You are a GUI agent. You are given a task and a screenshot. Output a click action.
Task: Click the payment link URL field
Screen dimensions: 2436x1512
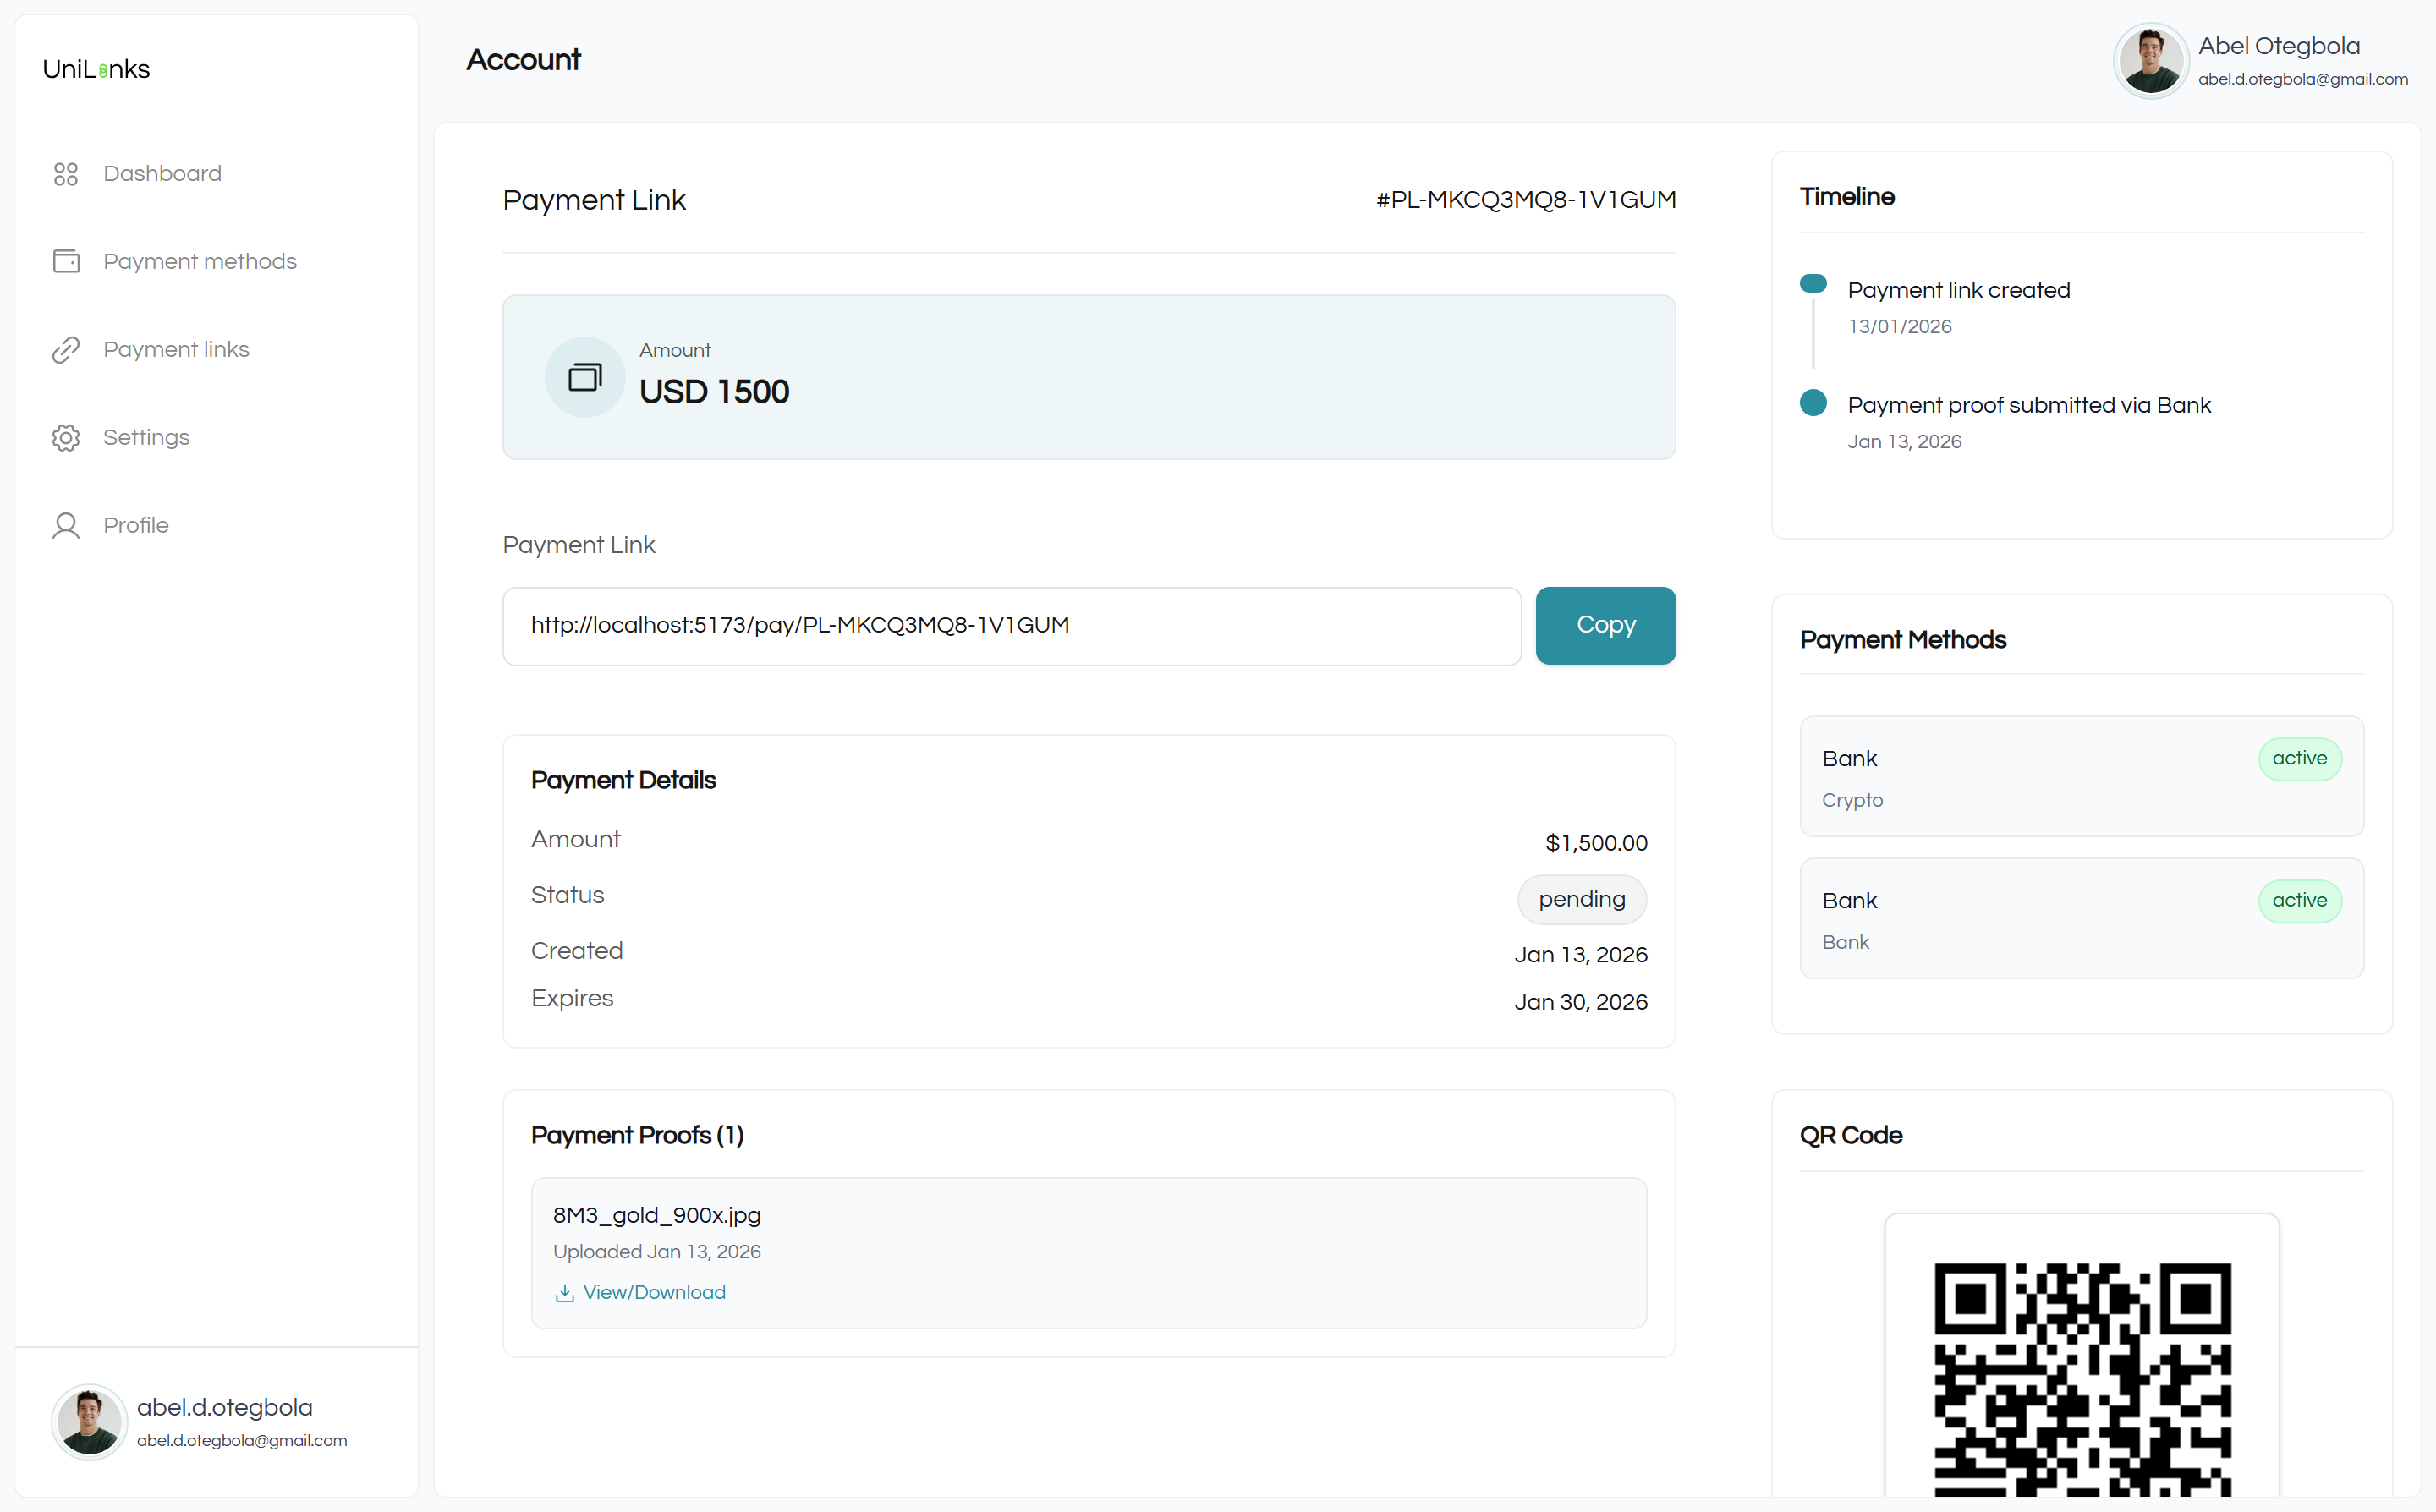(1011, 626)
